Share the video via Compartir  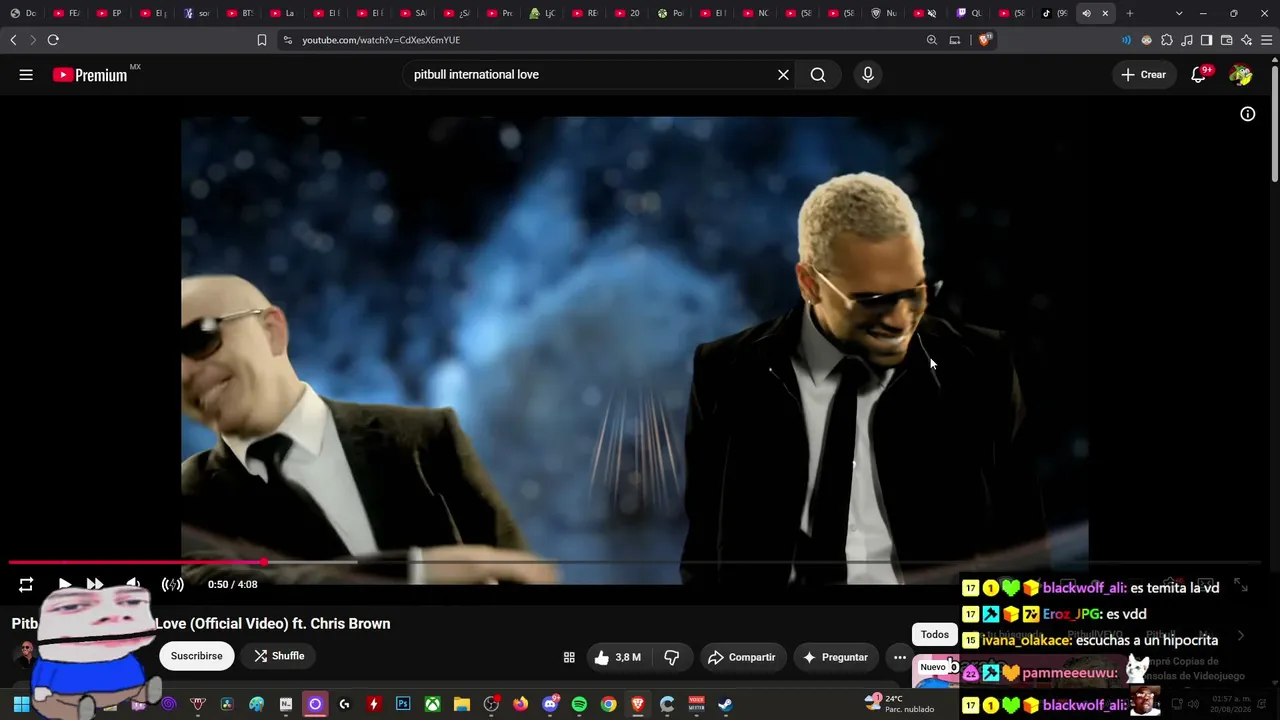[741, 657]
